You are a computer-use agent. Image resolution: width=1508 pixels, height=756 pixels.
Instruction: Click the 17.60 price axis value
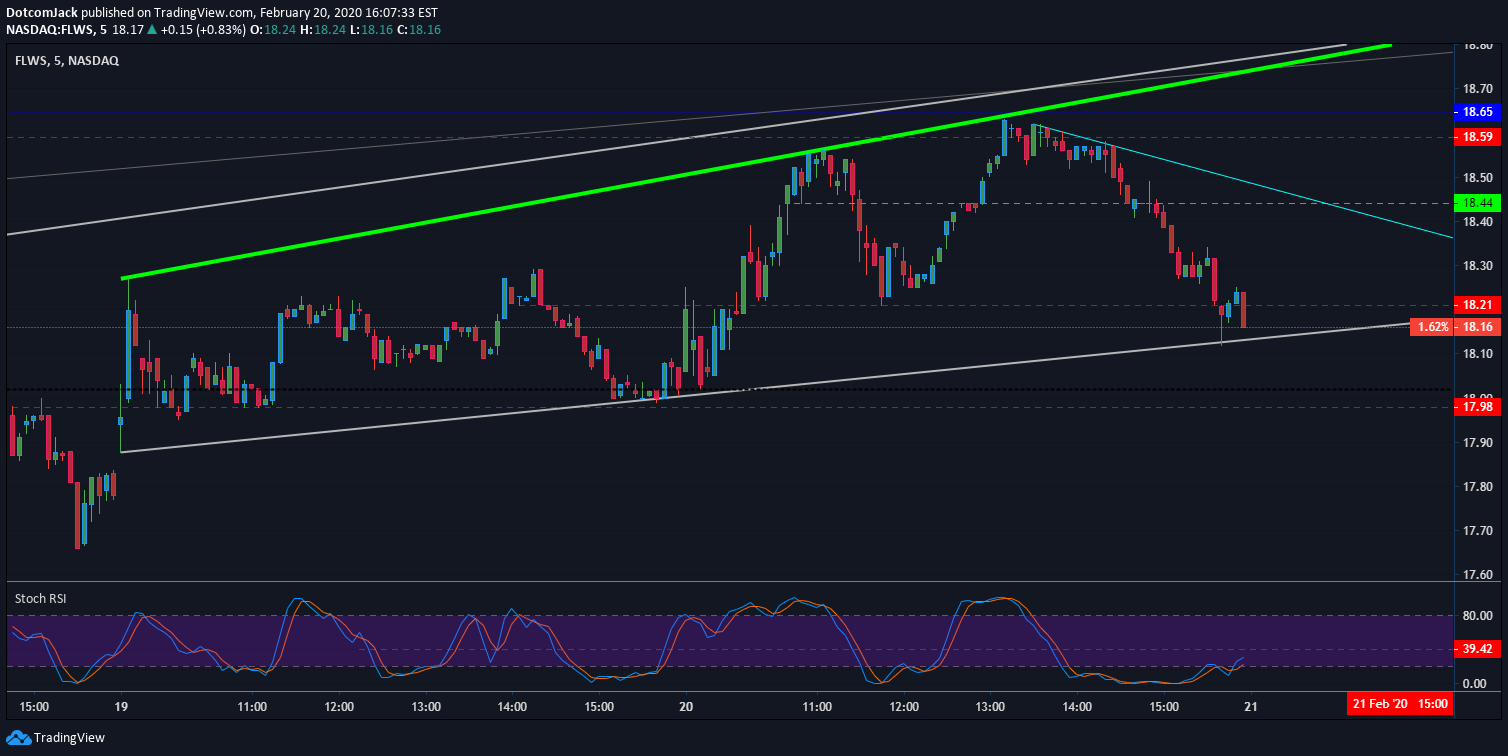pos(1478,575)
